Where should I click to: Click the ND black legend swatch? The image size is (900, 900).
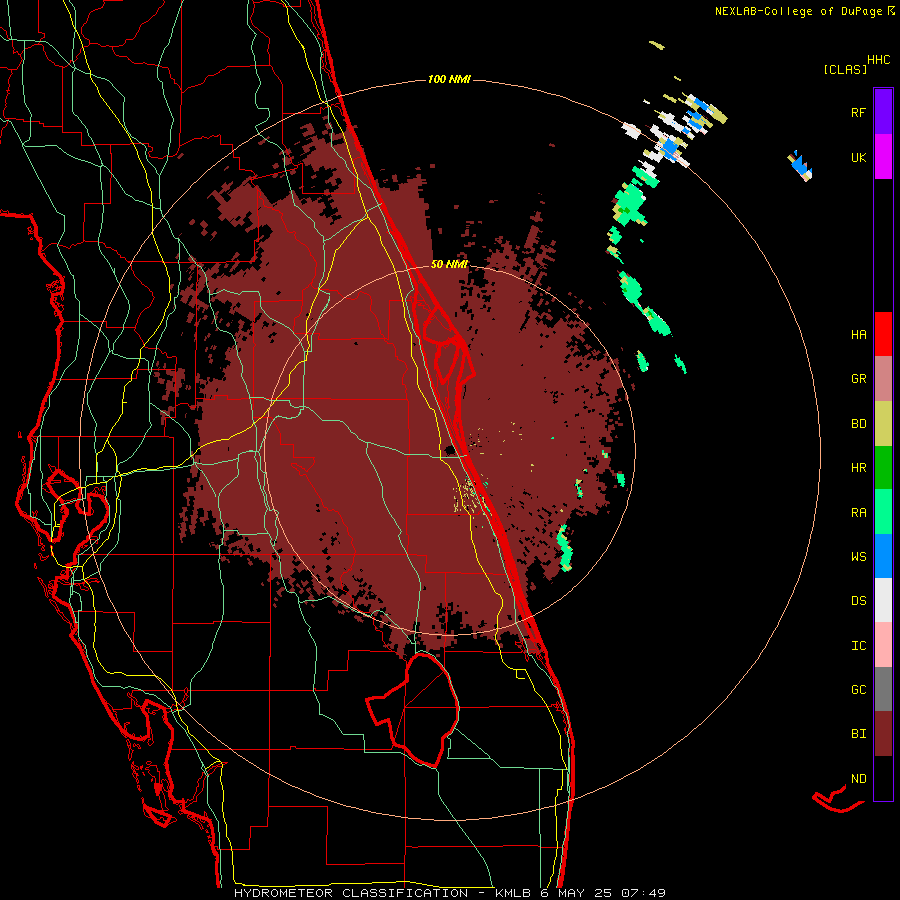click(883, 778)
